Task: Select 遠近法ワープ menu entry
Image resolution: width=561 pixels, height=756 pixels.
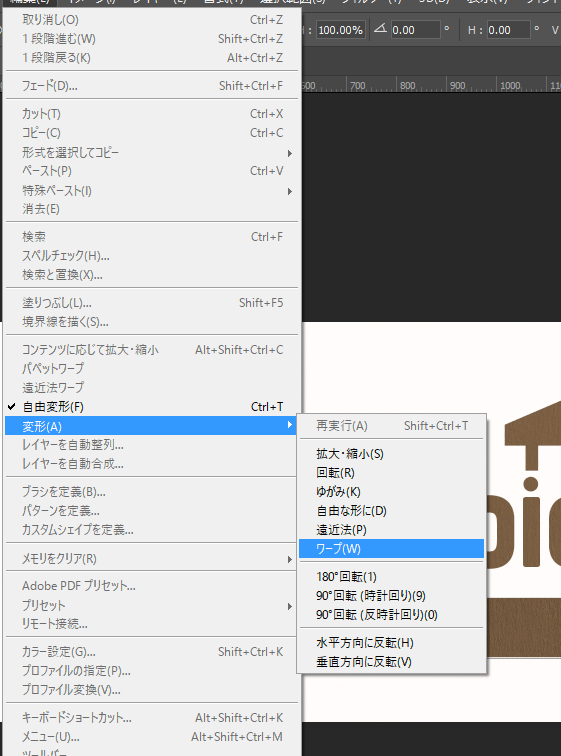Action: (151, 388)
